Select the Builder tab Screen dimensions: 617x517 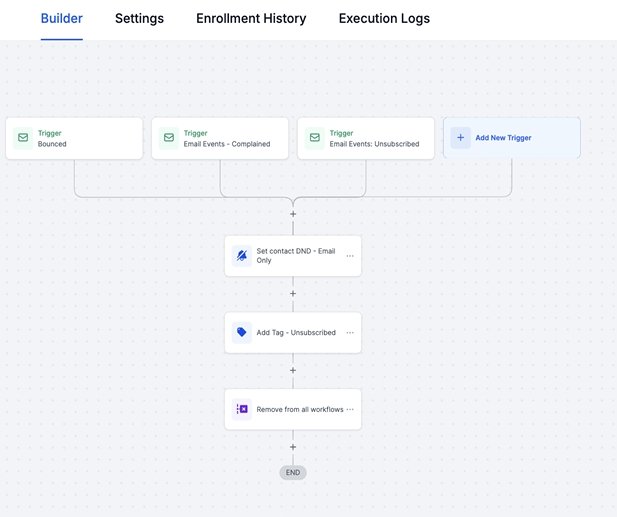[62, 19]
